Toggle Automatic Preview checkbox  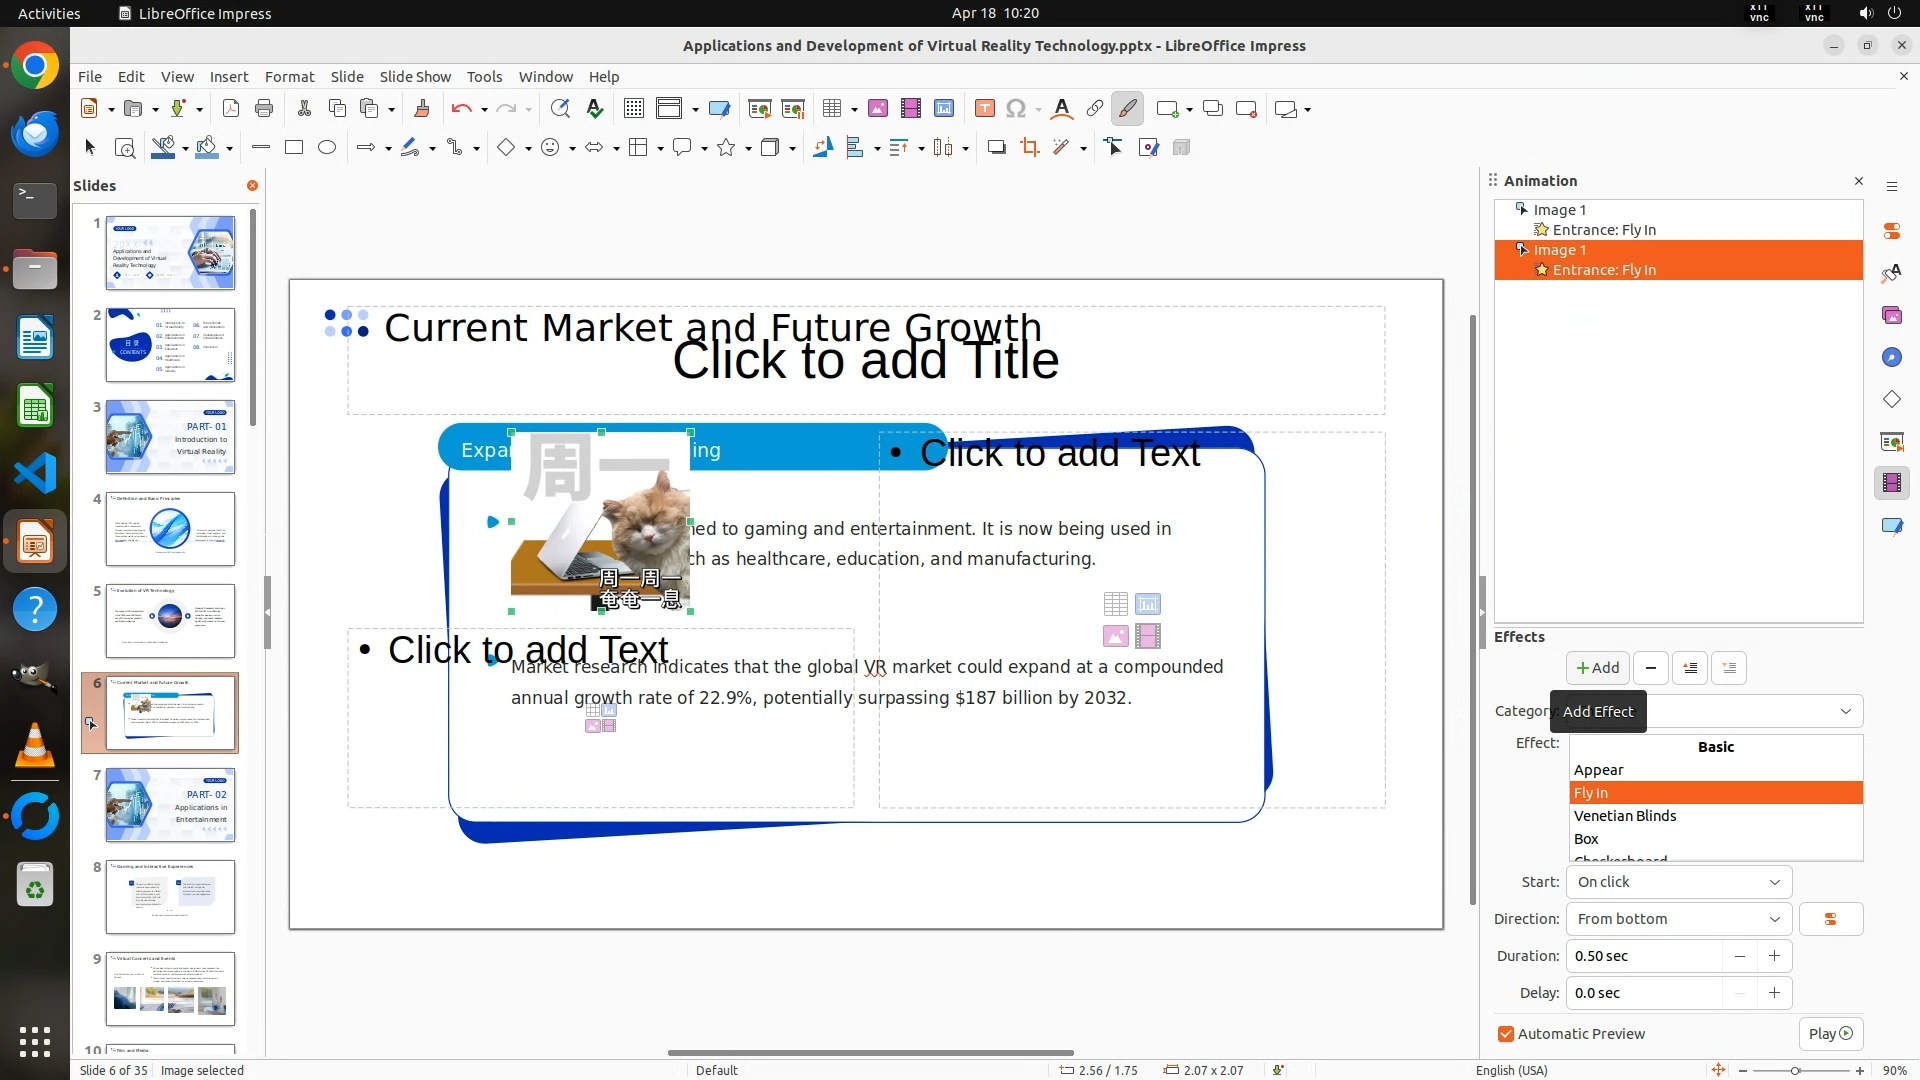1506,1034
